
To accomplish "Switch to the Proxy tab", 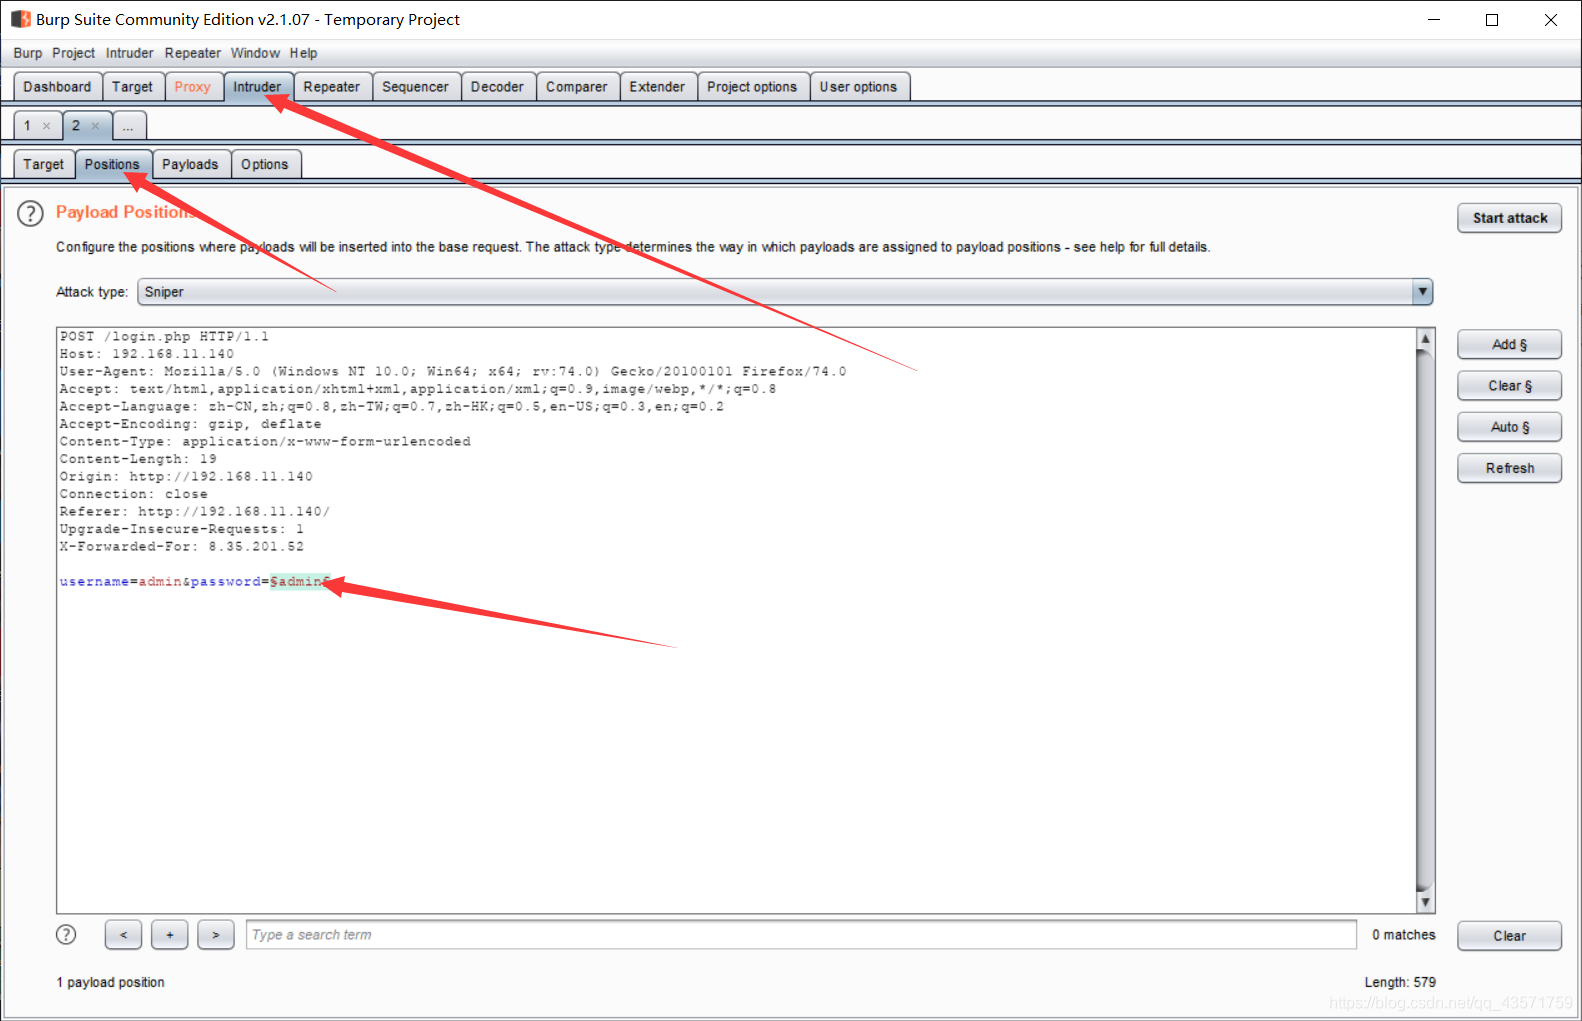I will pos(192,87).
